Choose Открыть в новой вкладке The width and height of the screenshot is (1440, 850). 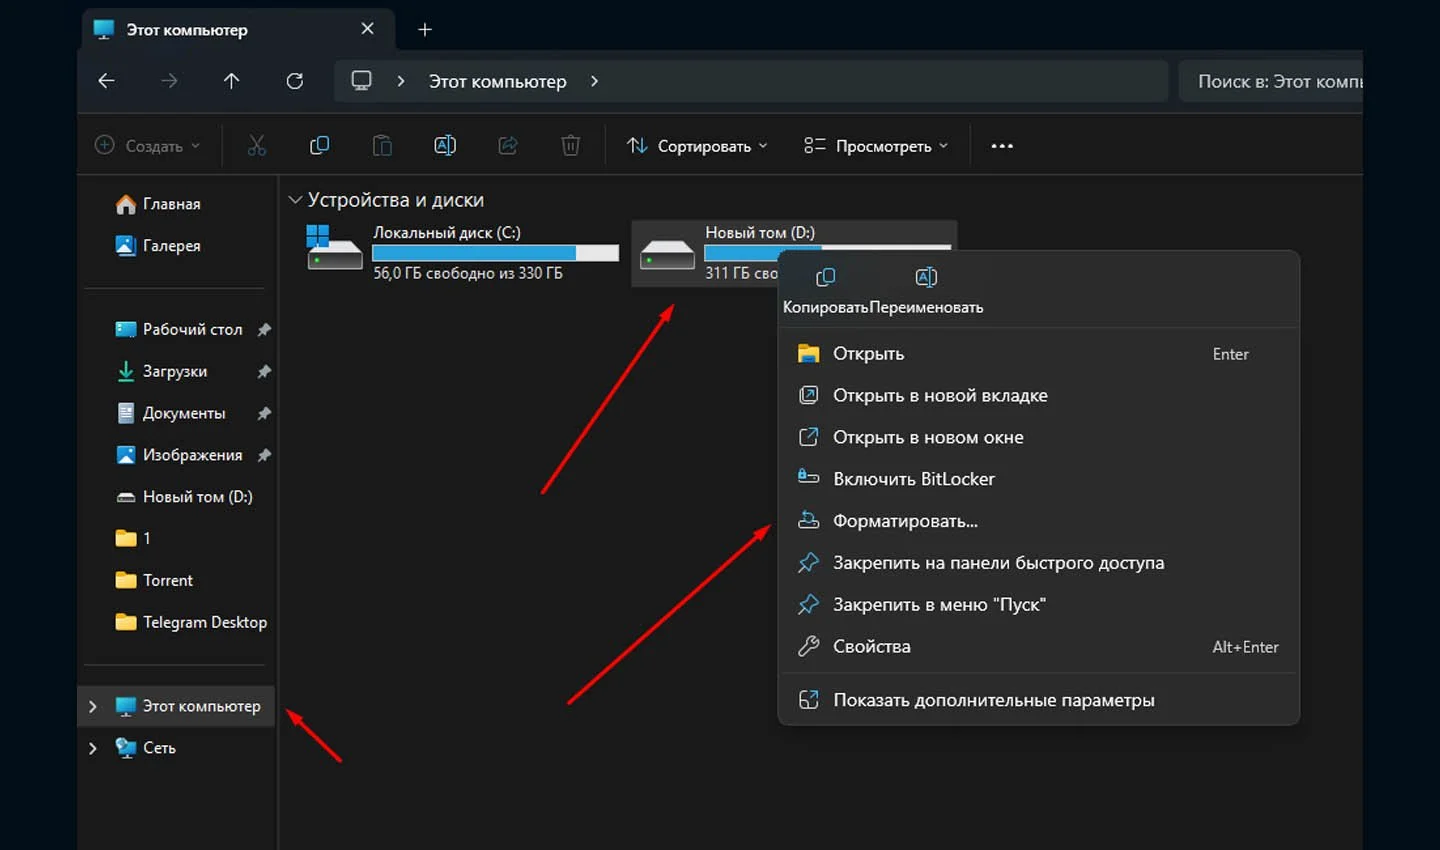pyautogui.click(x=1039, y=396)
